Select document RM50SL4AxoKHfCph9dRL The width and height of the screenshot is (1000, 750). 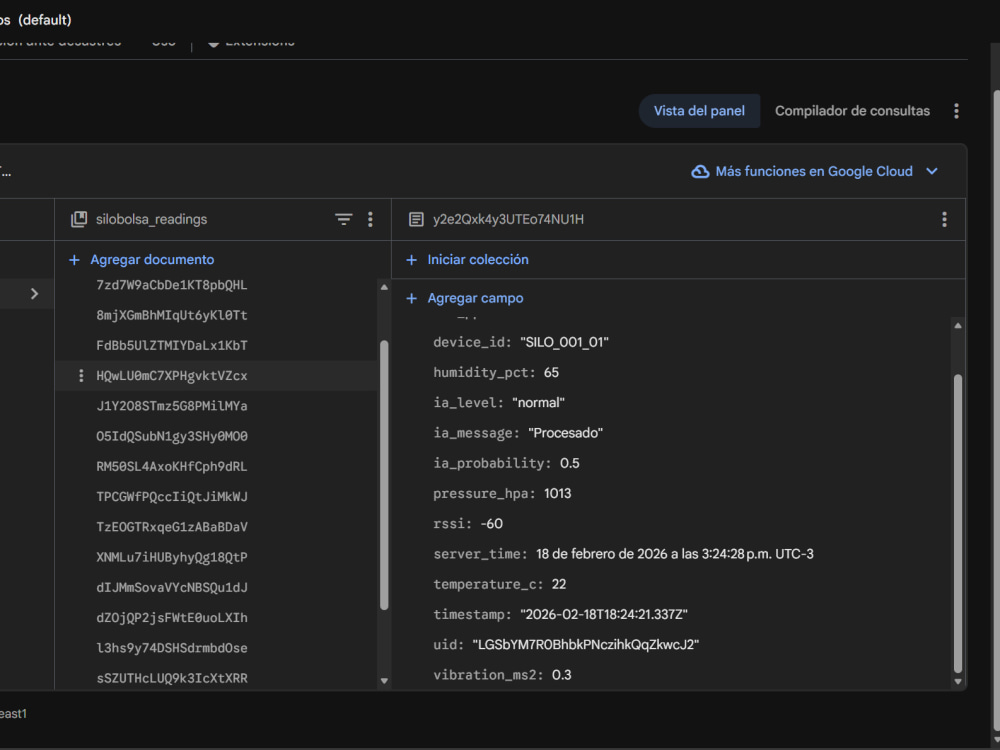point(172,466)
